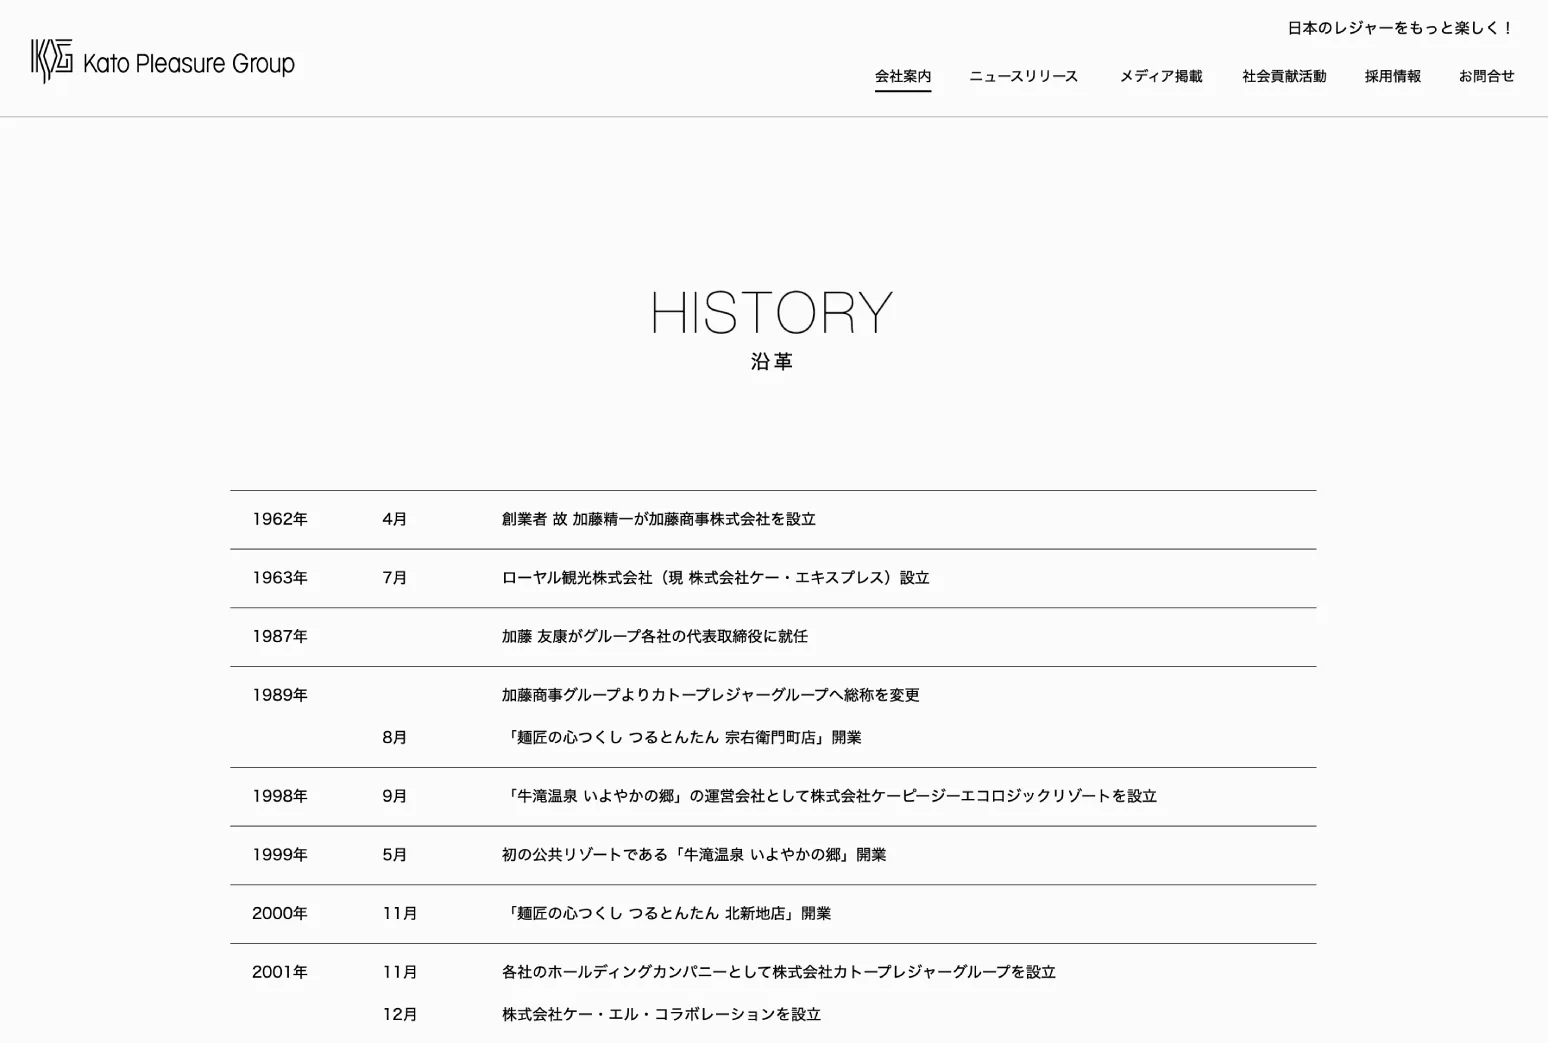
Task: Click the つるとんたん 北新地店 開業 entry
Action: click(666, 913)
